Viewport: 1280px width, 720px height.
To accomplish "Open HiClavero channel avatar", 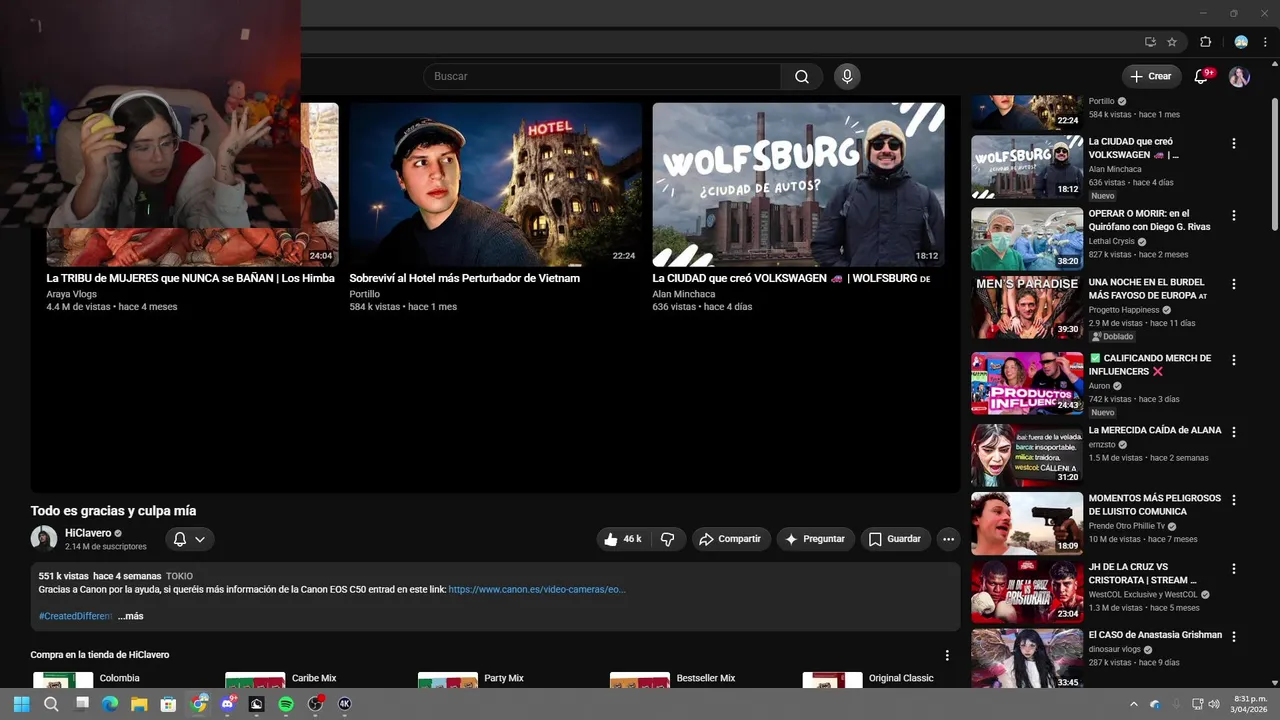I will click(44, 539).
